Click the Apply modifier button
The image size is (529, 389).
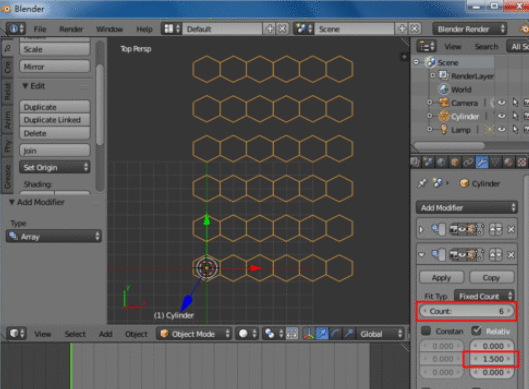tap(442, 278)
